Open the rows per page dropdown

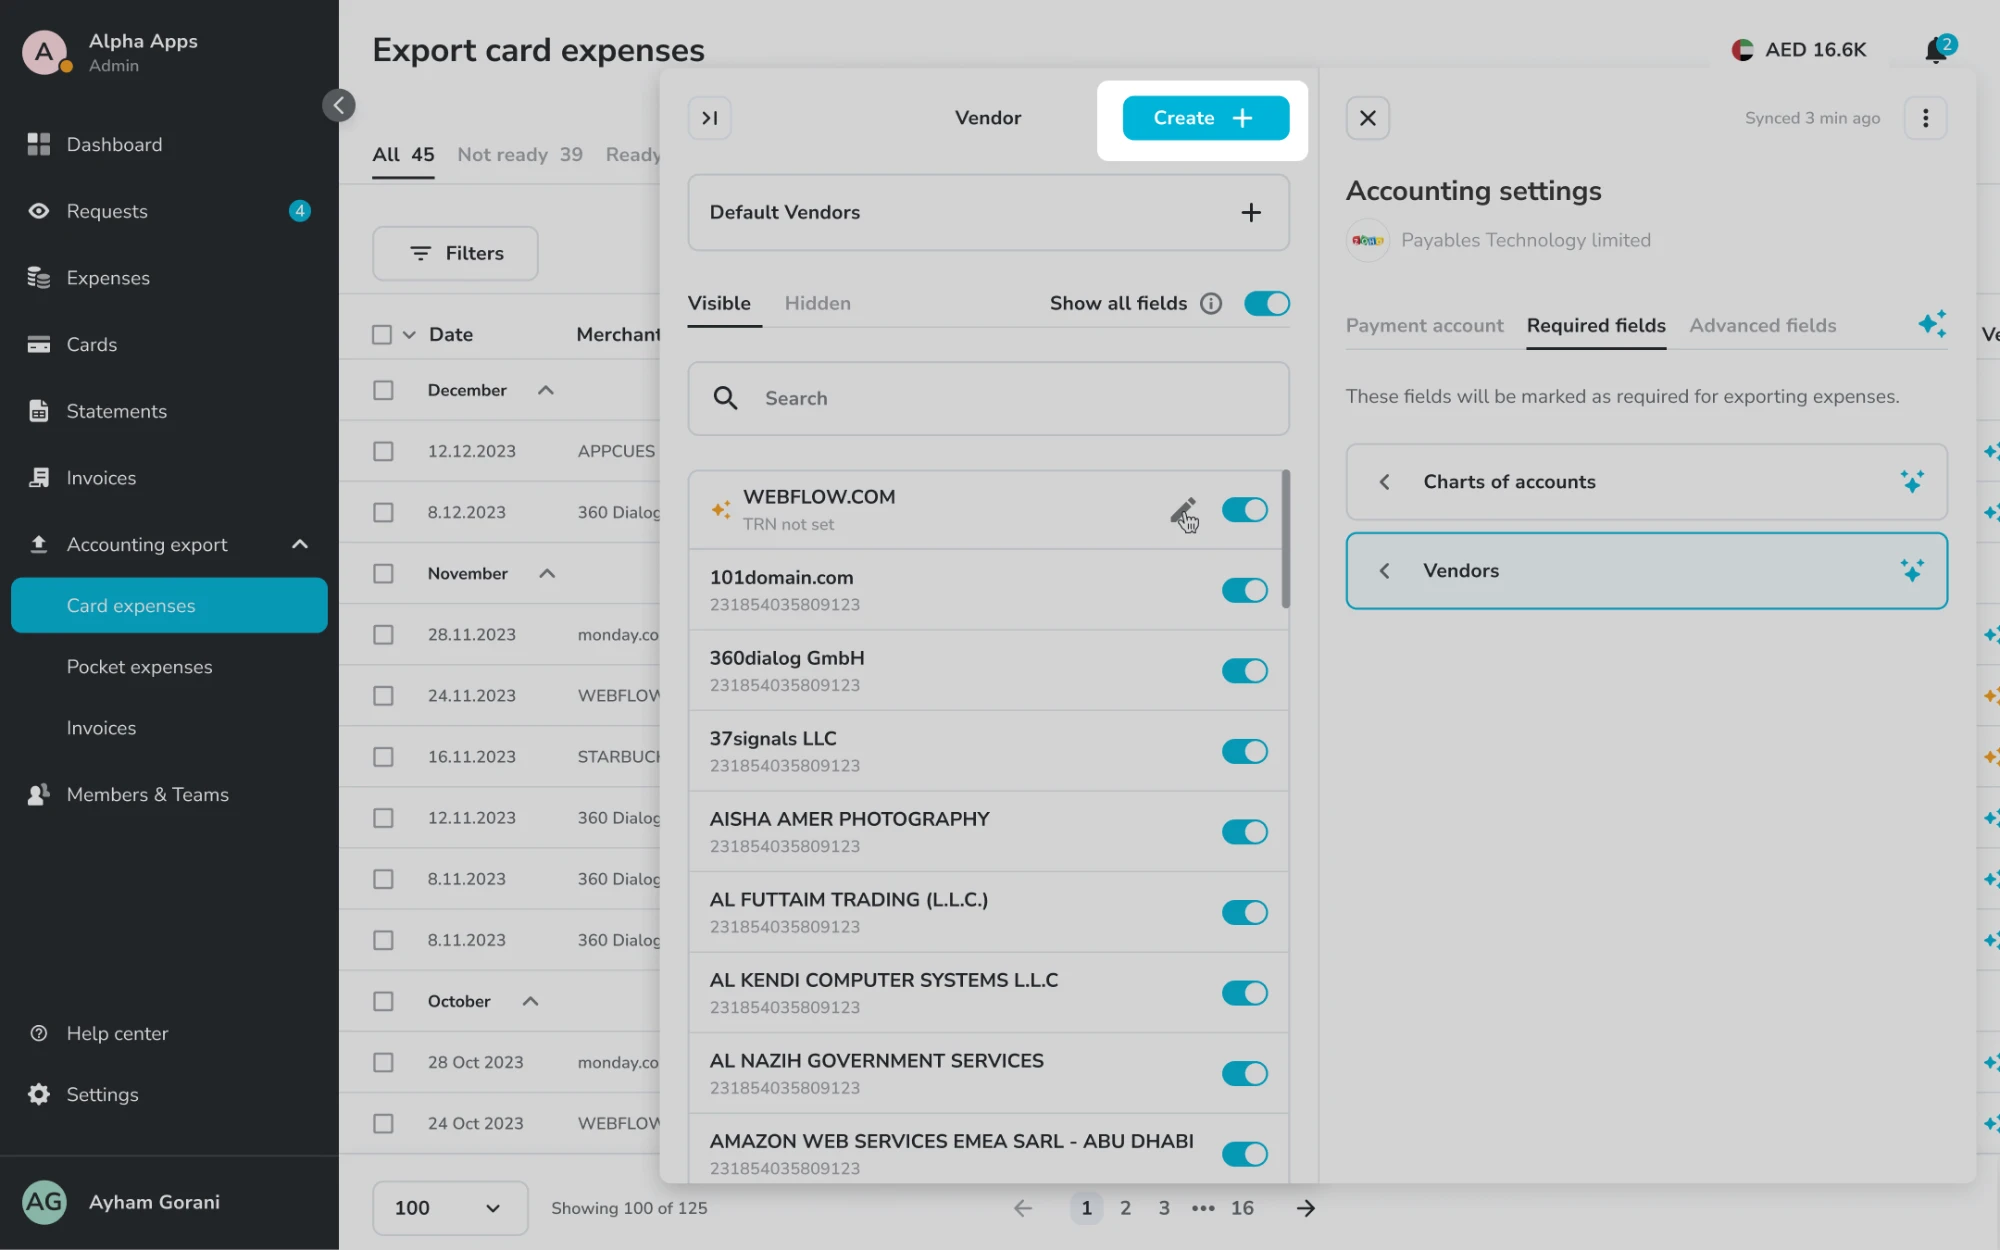[450, 1208]
